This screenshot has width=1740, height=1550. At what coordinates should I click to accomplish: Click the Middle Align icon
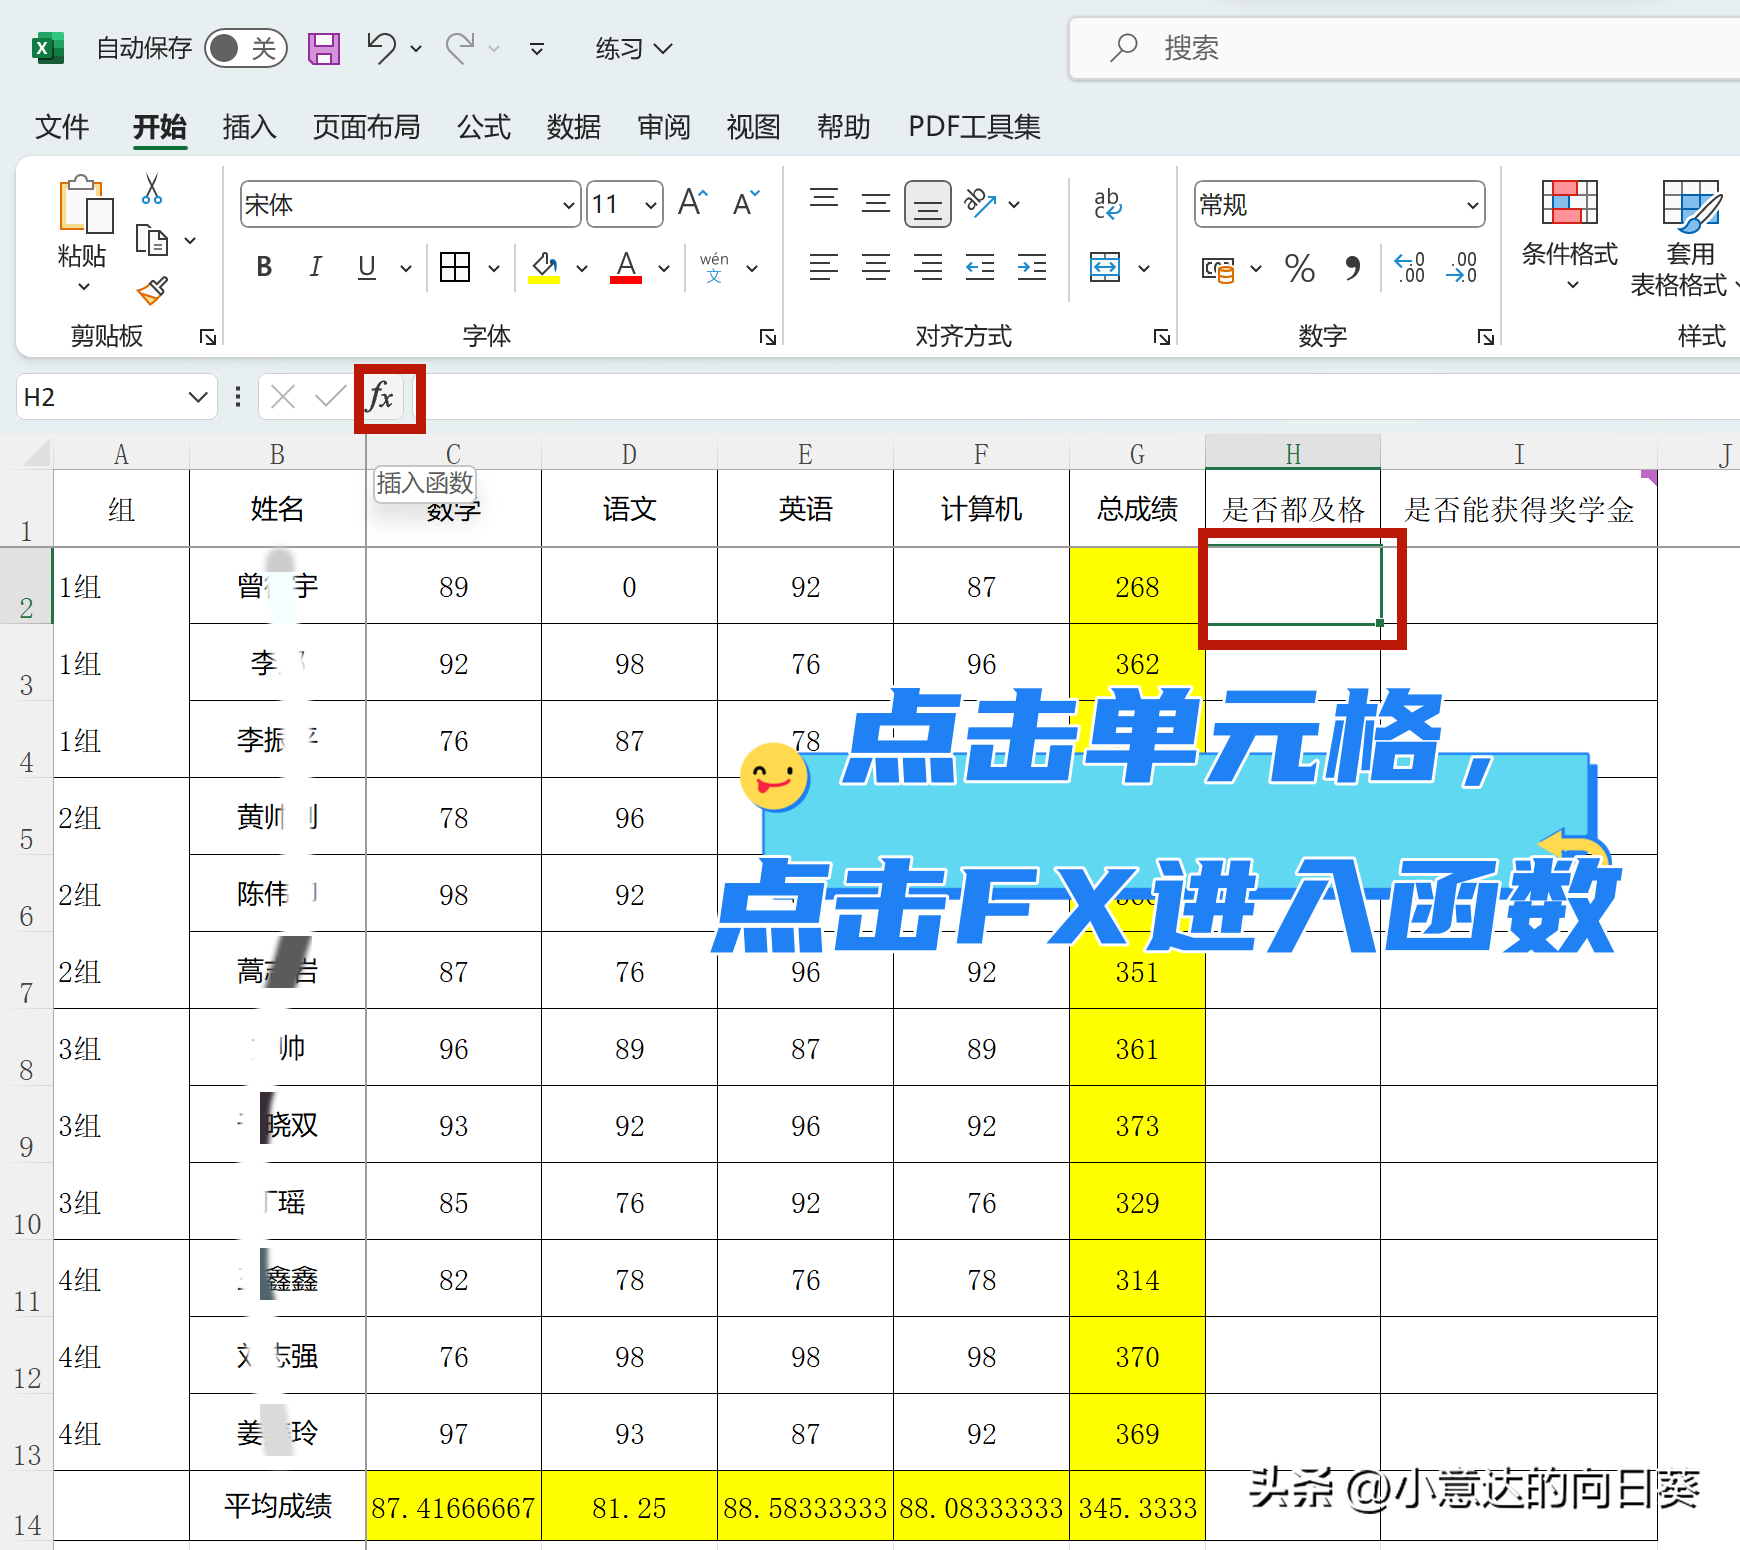click(876, 203)
